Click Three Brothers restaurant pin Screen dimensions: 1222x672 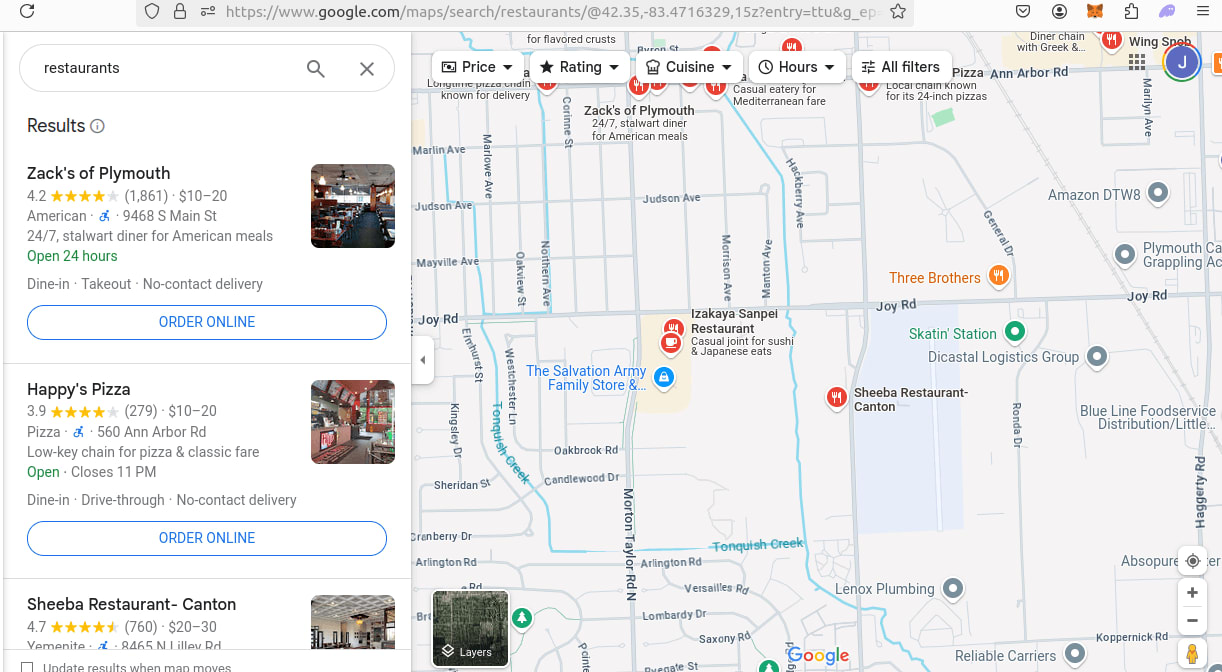click(998, 276)
